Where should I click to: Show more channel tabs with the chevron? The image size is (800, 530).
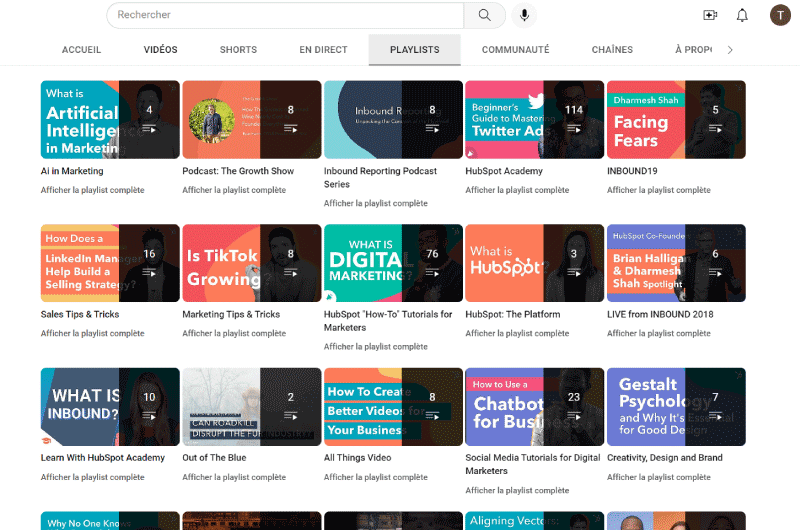pyautogui.click(x=730, y=50)
